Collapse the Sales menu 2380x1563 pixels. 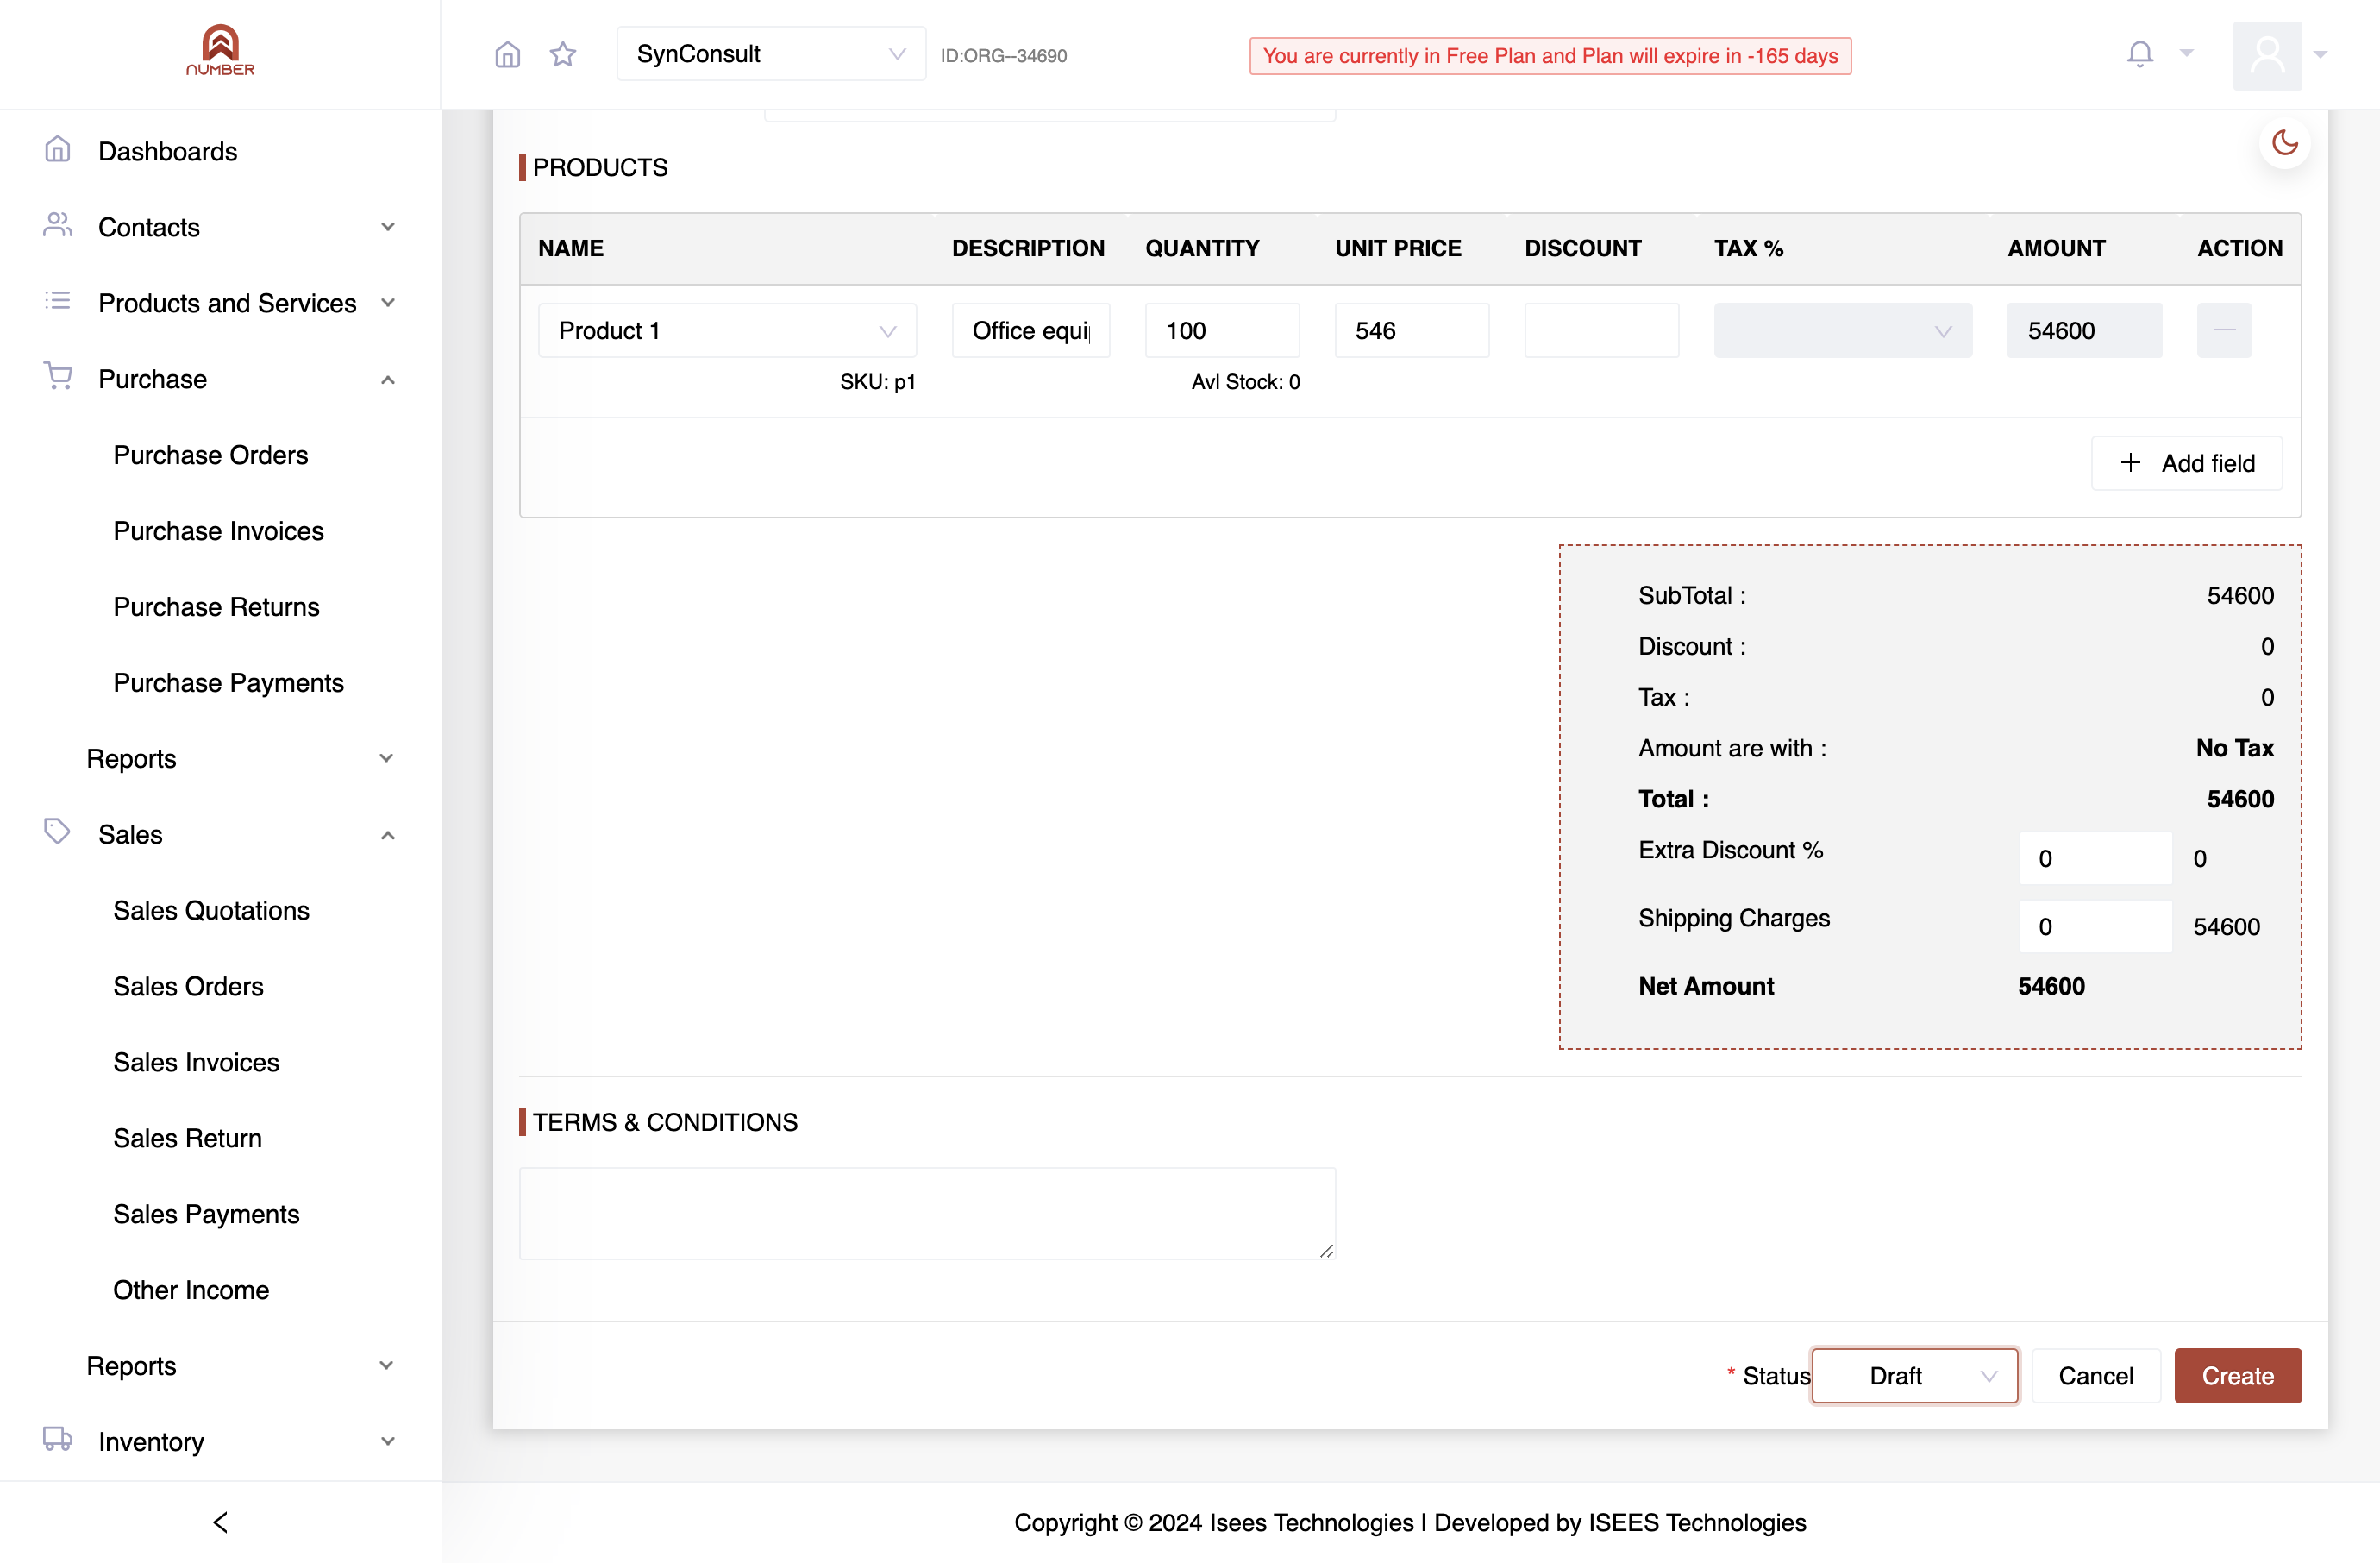click(220, 834)
